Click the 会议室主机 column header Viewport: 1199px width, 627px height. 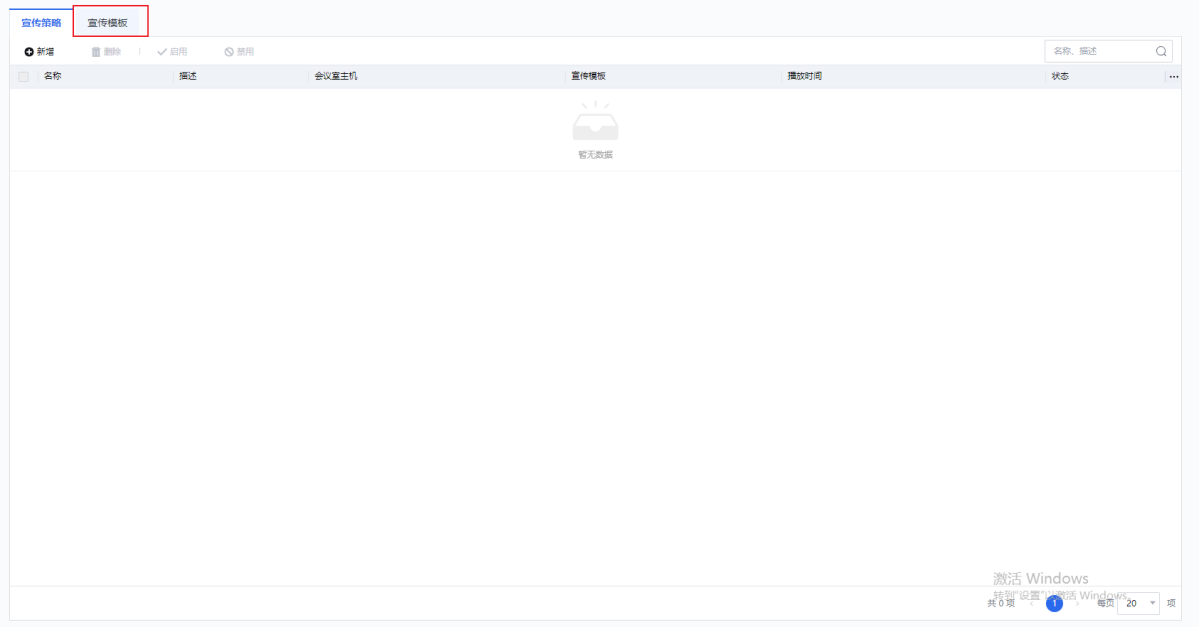tap(335, 77)
